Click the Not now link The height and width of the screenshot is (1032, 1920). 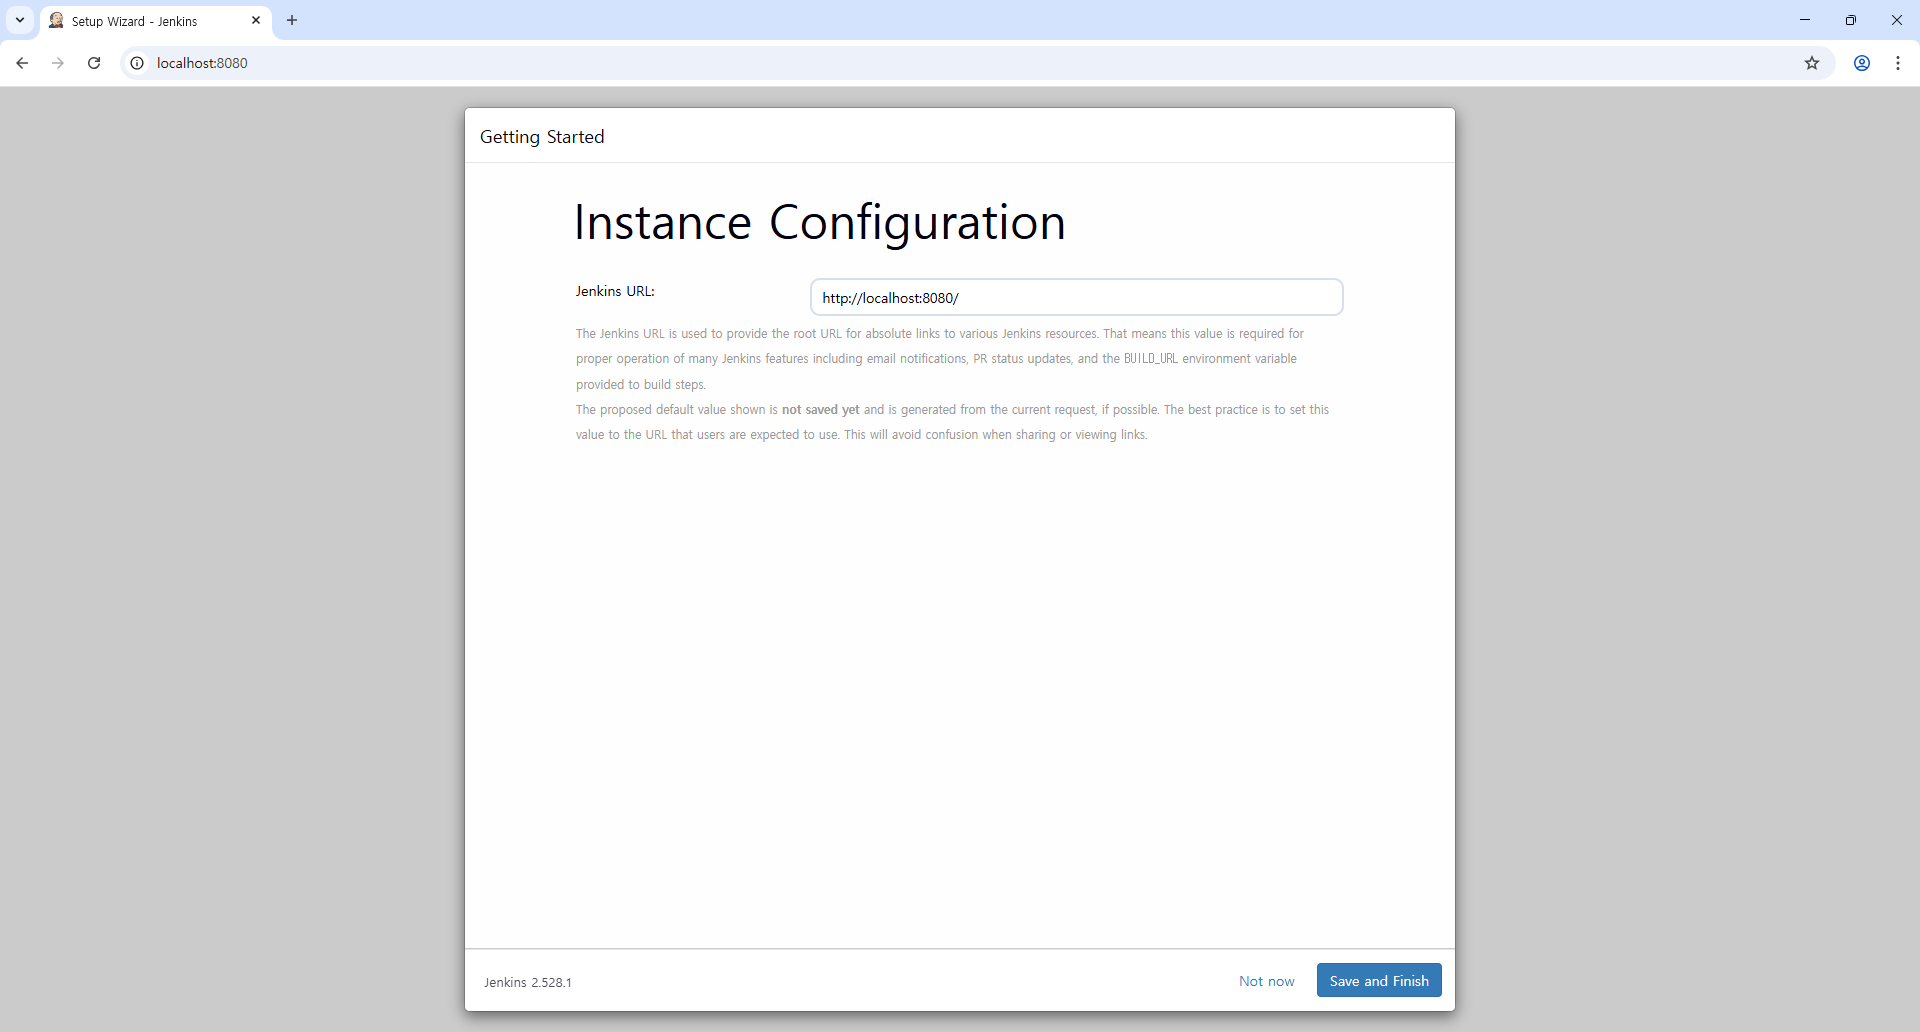[1266, 981]
